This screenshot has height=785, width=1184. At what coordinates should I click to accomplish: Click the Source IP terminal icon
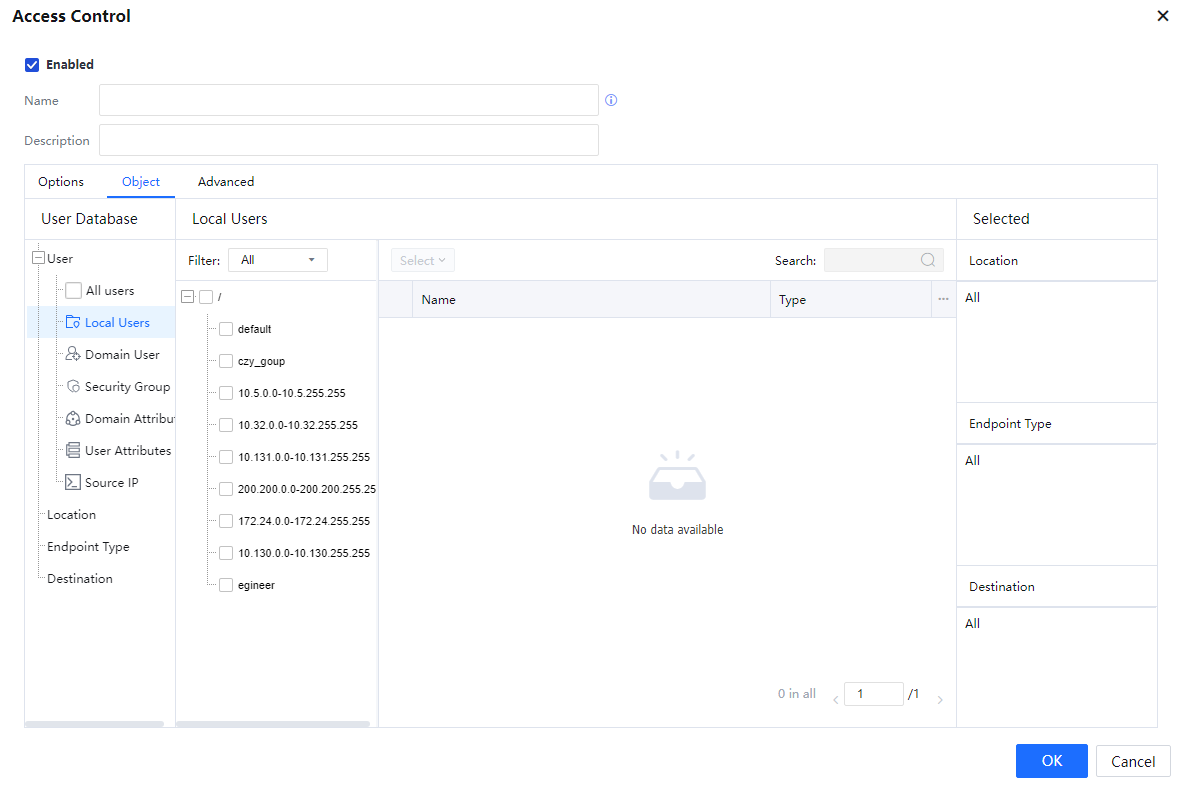73,483
